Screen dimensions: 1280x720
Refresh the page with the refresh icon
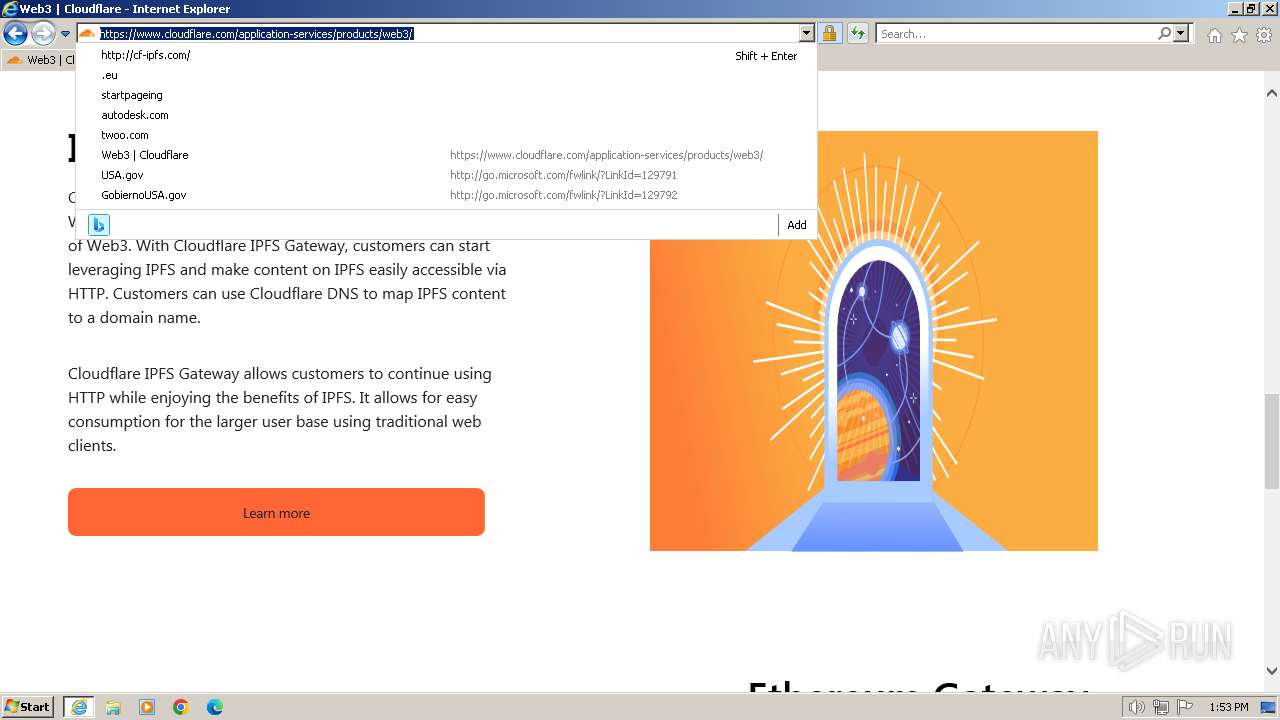click(858, 34)
